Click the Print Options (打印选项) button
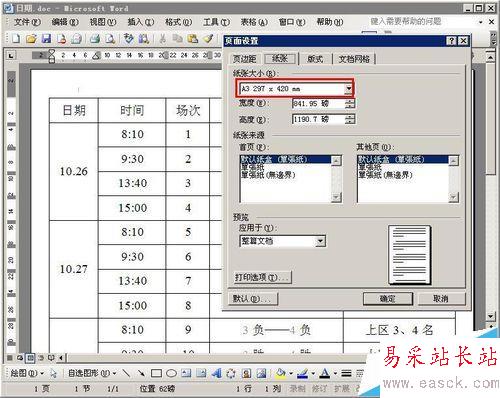 point(262,277)
